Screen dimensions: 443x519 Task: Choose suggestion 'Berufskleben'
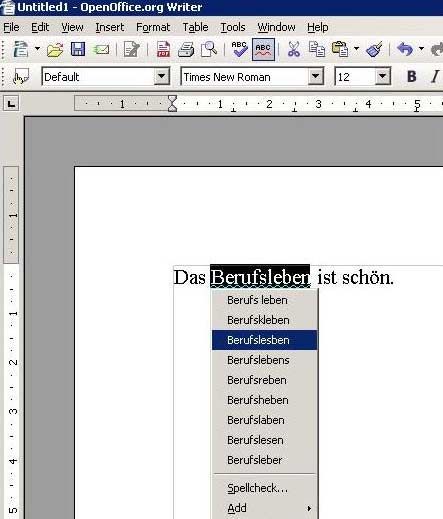click(x=265, y=320)
